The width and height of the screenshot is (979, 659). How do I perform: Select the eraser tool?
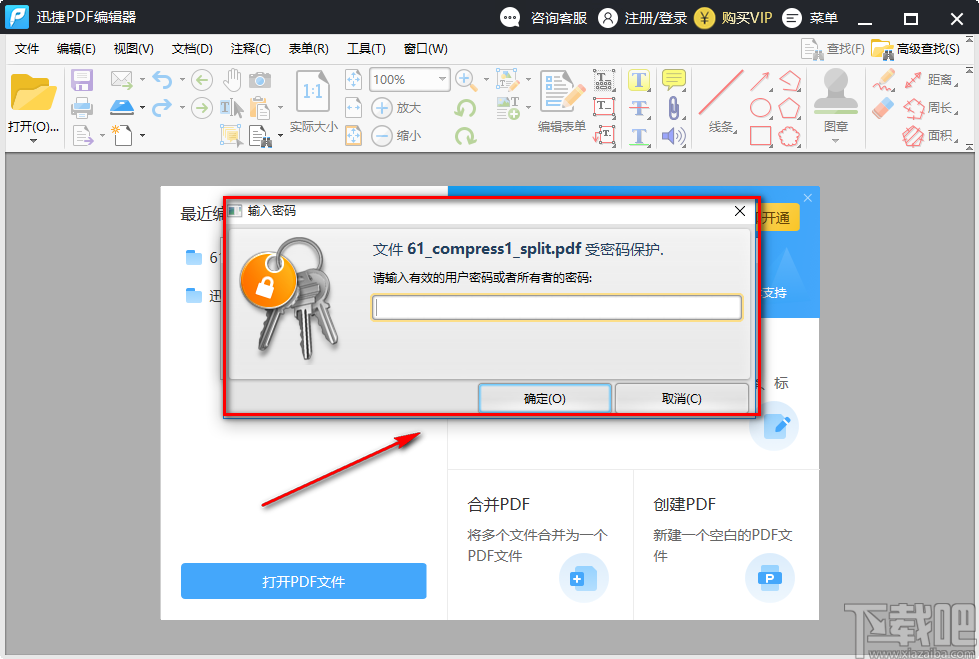[x=883, y=107]
